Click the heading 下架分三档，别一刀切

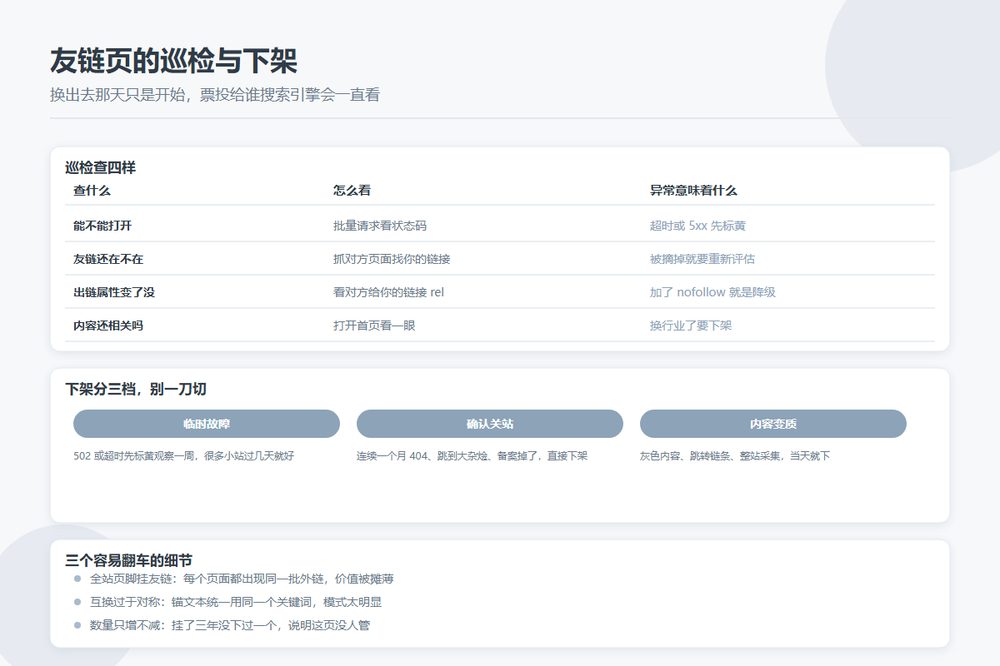click(136, 388)
